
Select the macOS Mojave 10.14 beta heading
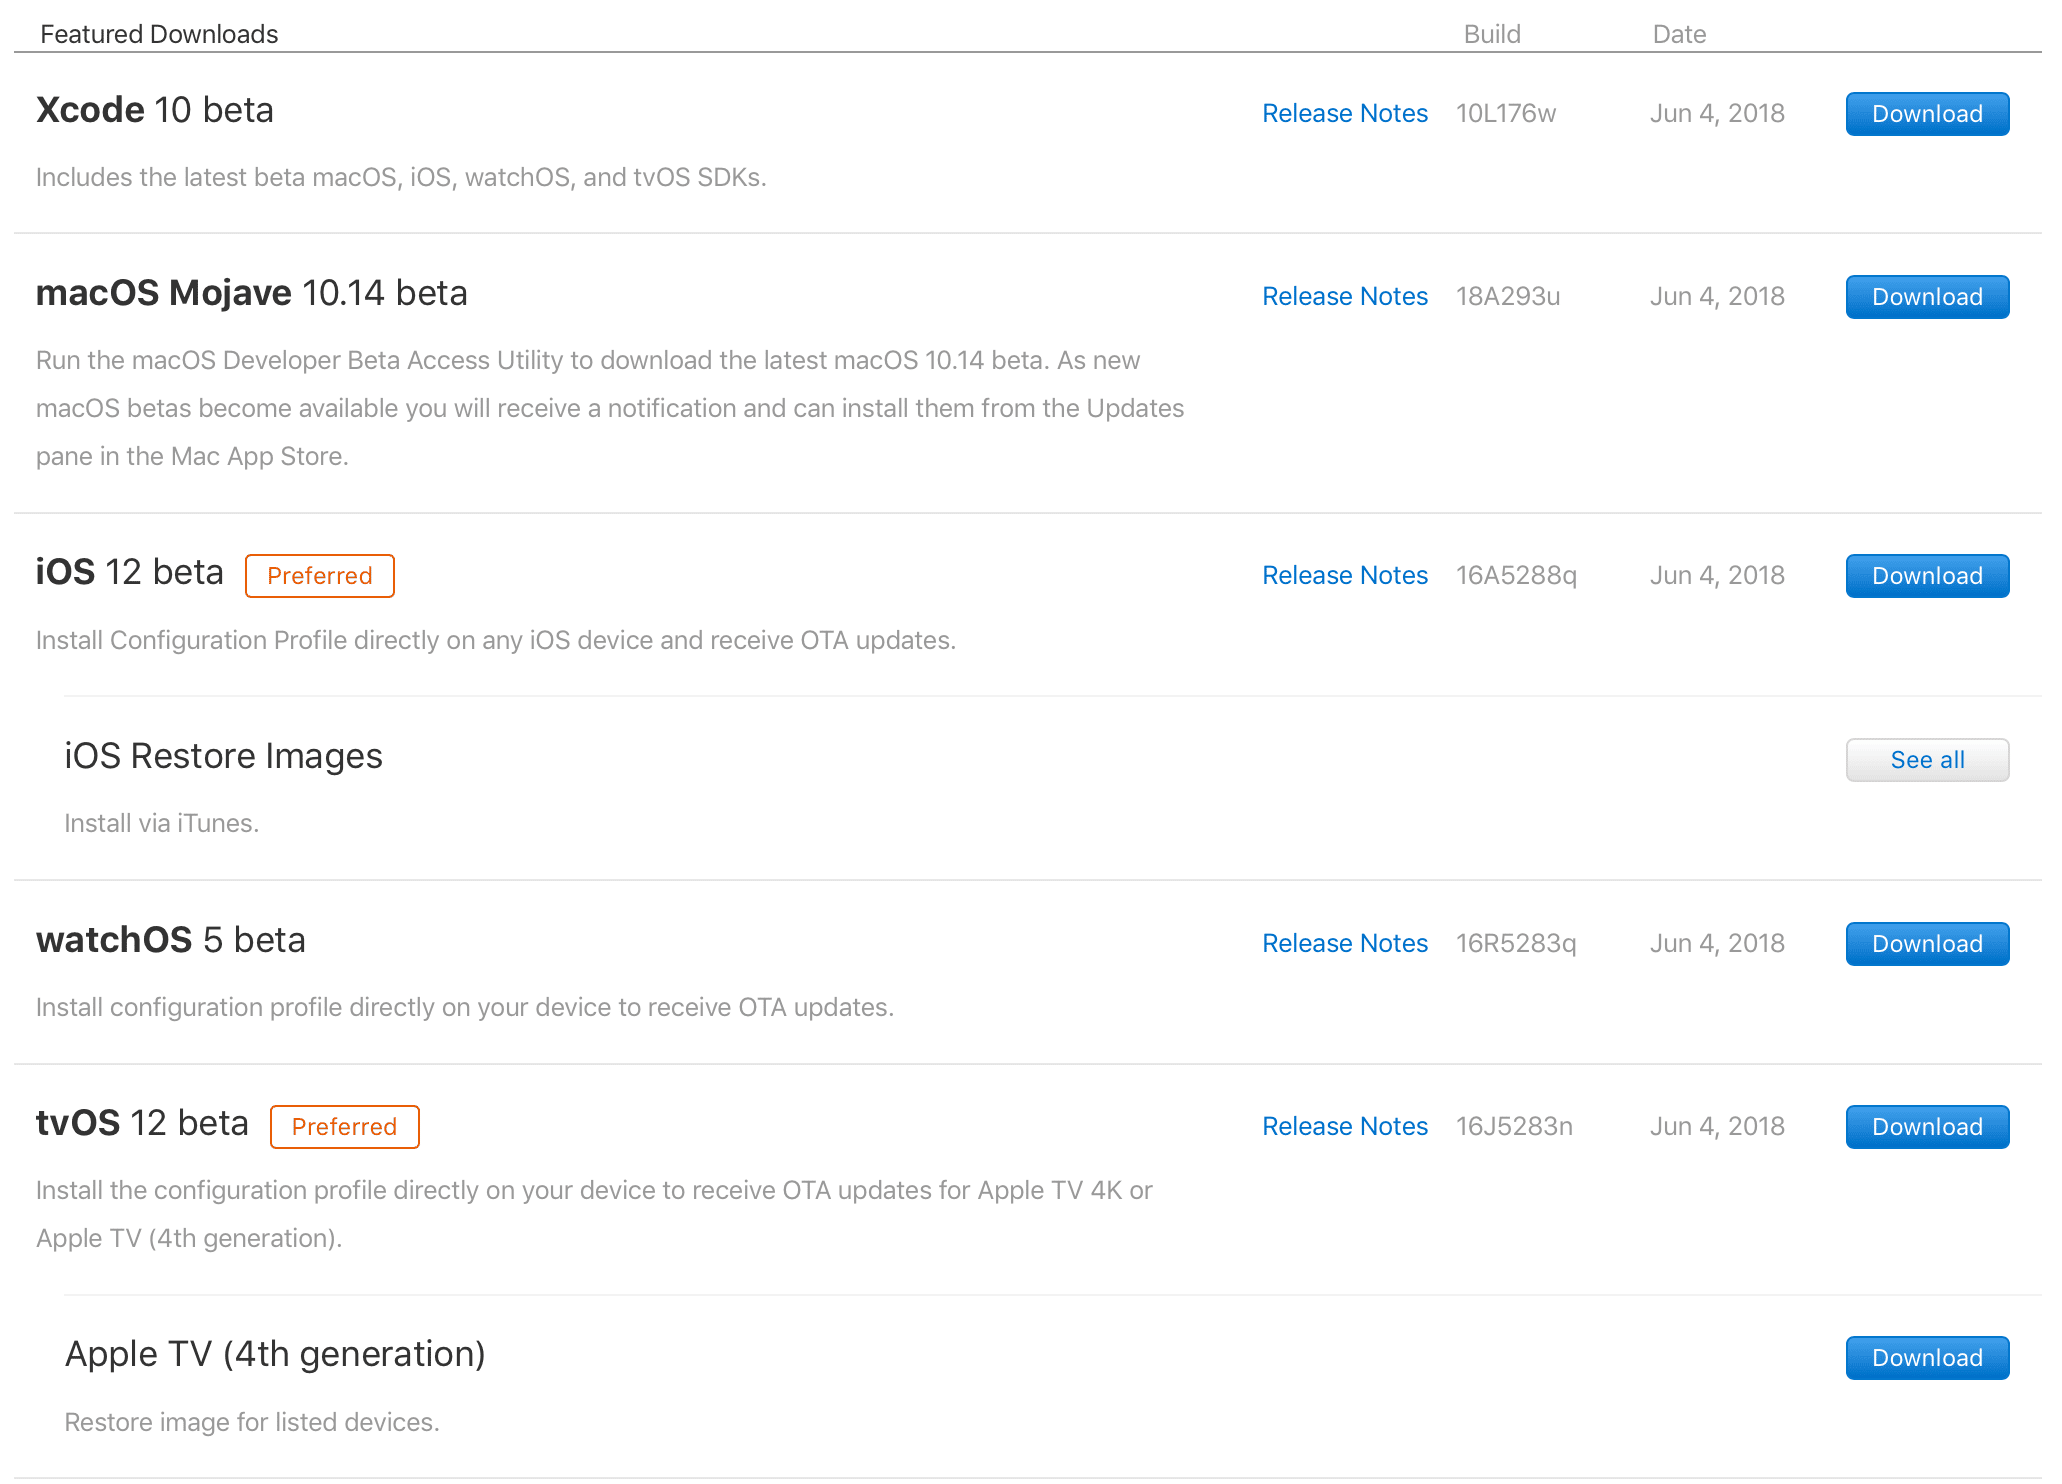click(252, 293)
